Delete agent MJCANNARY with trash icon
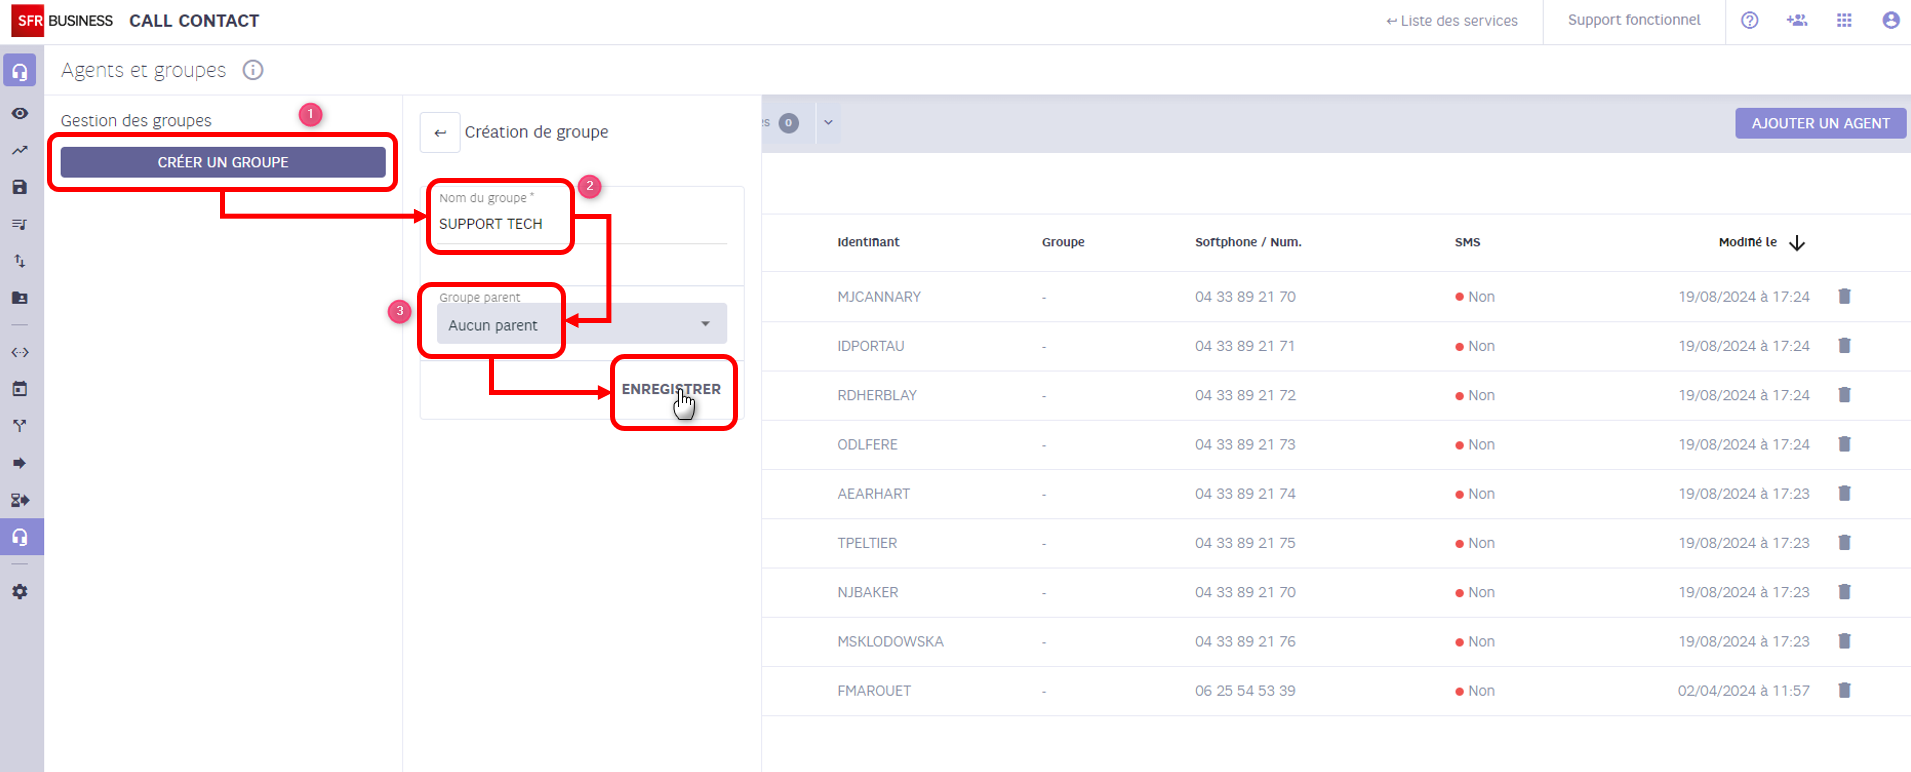Viewport: 1911px width, 772px height. click(1844, 296)
